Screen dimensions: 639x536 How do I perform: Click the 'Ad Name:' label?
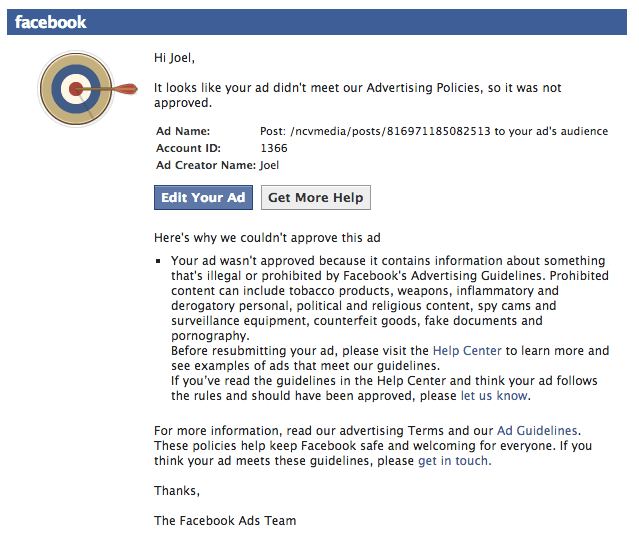pos(184,132)
